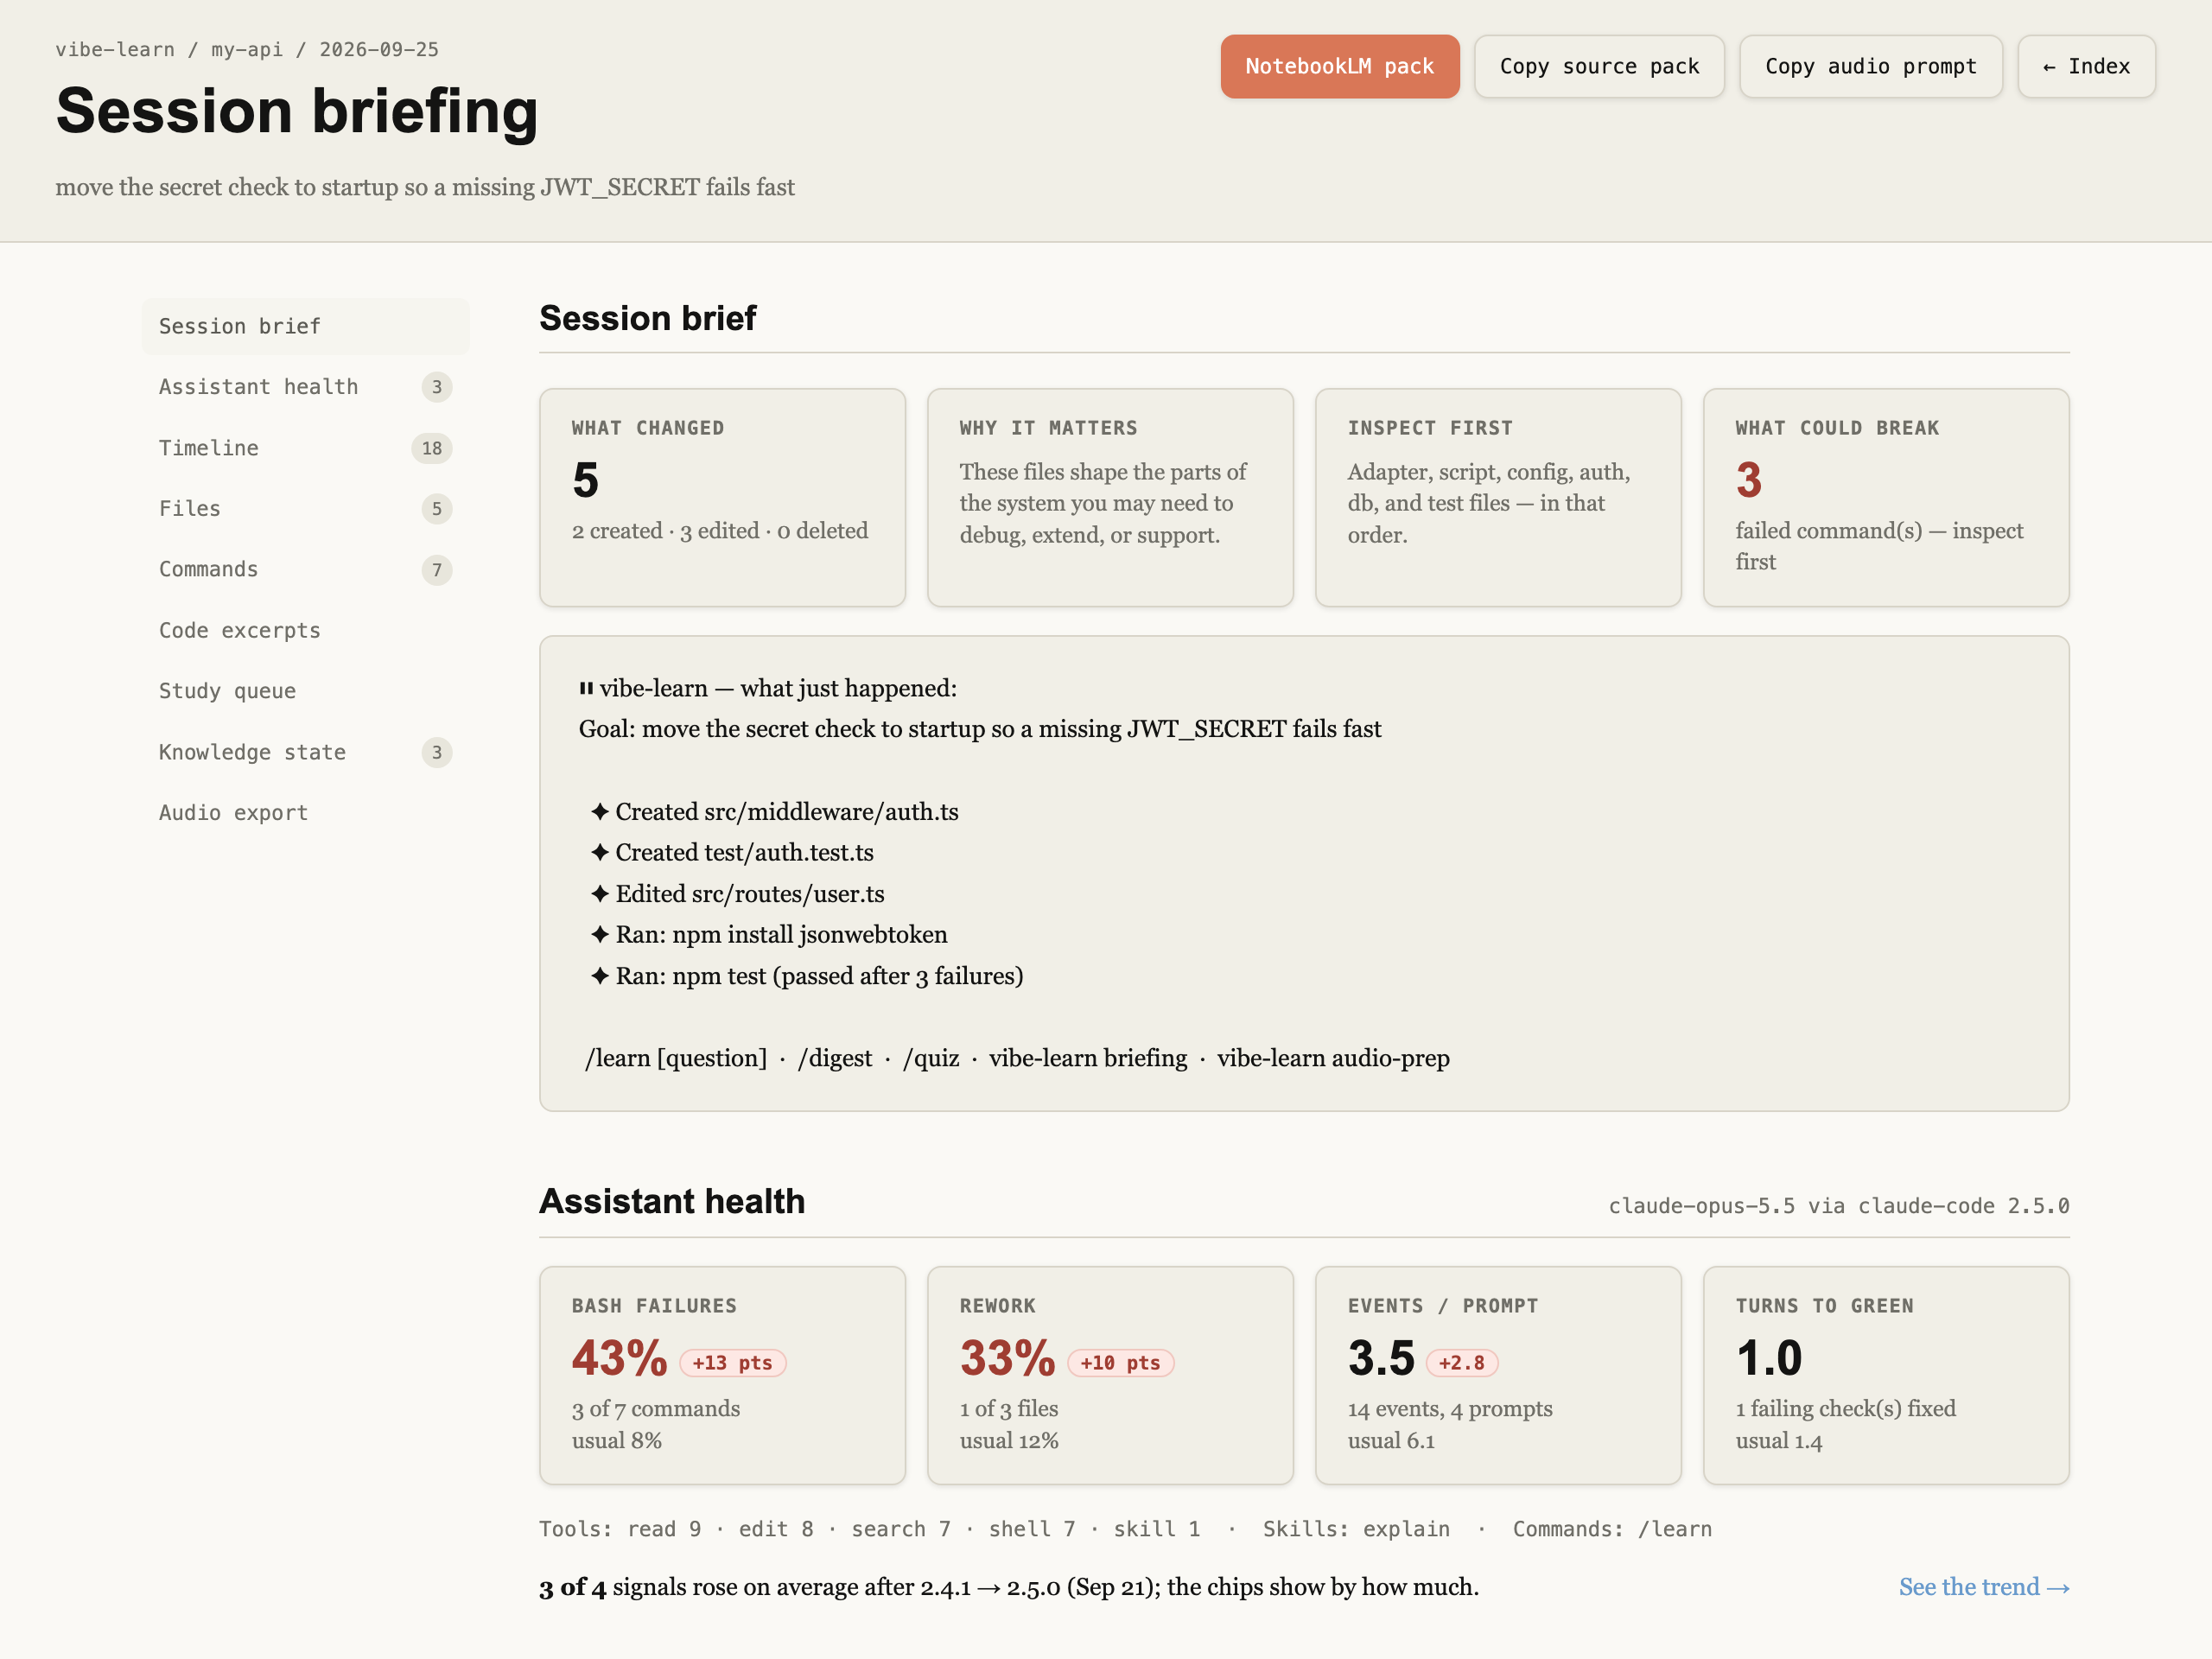Click the Events / Prompt 3.5 value
The width and height of the screenshot is (2212, 1659).
click(1381, 1358)
